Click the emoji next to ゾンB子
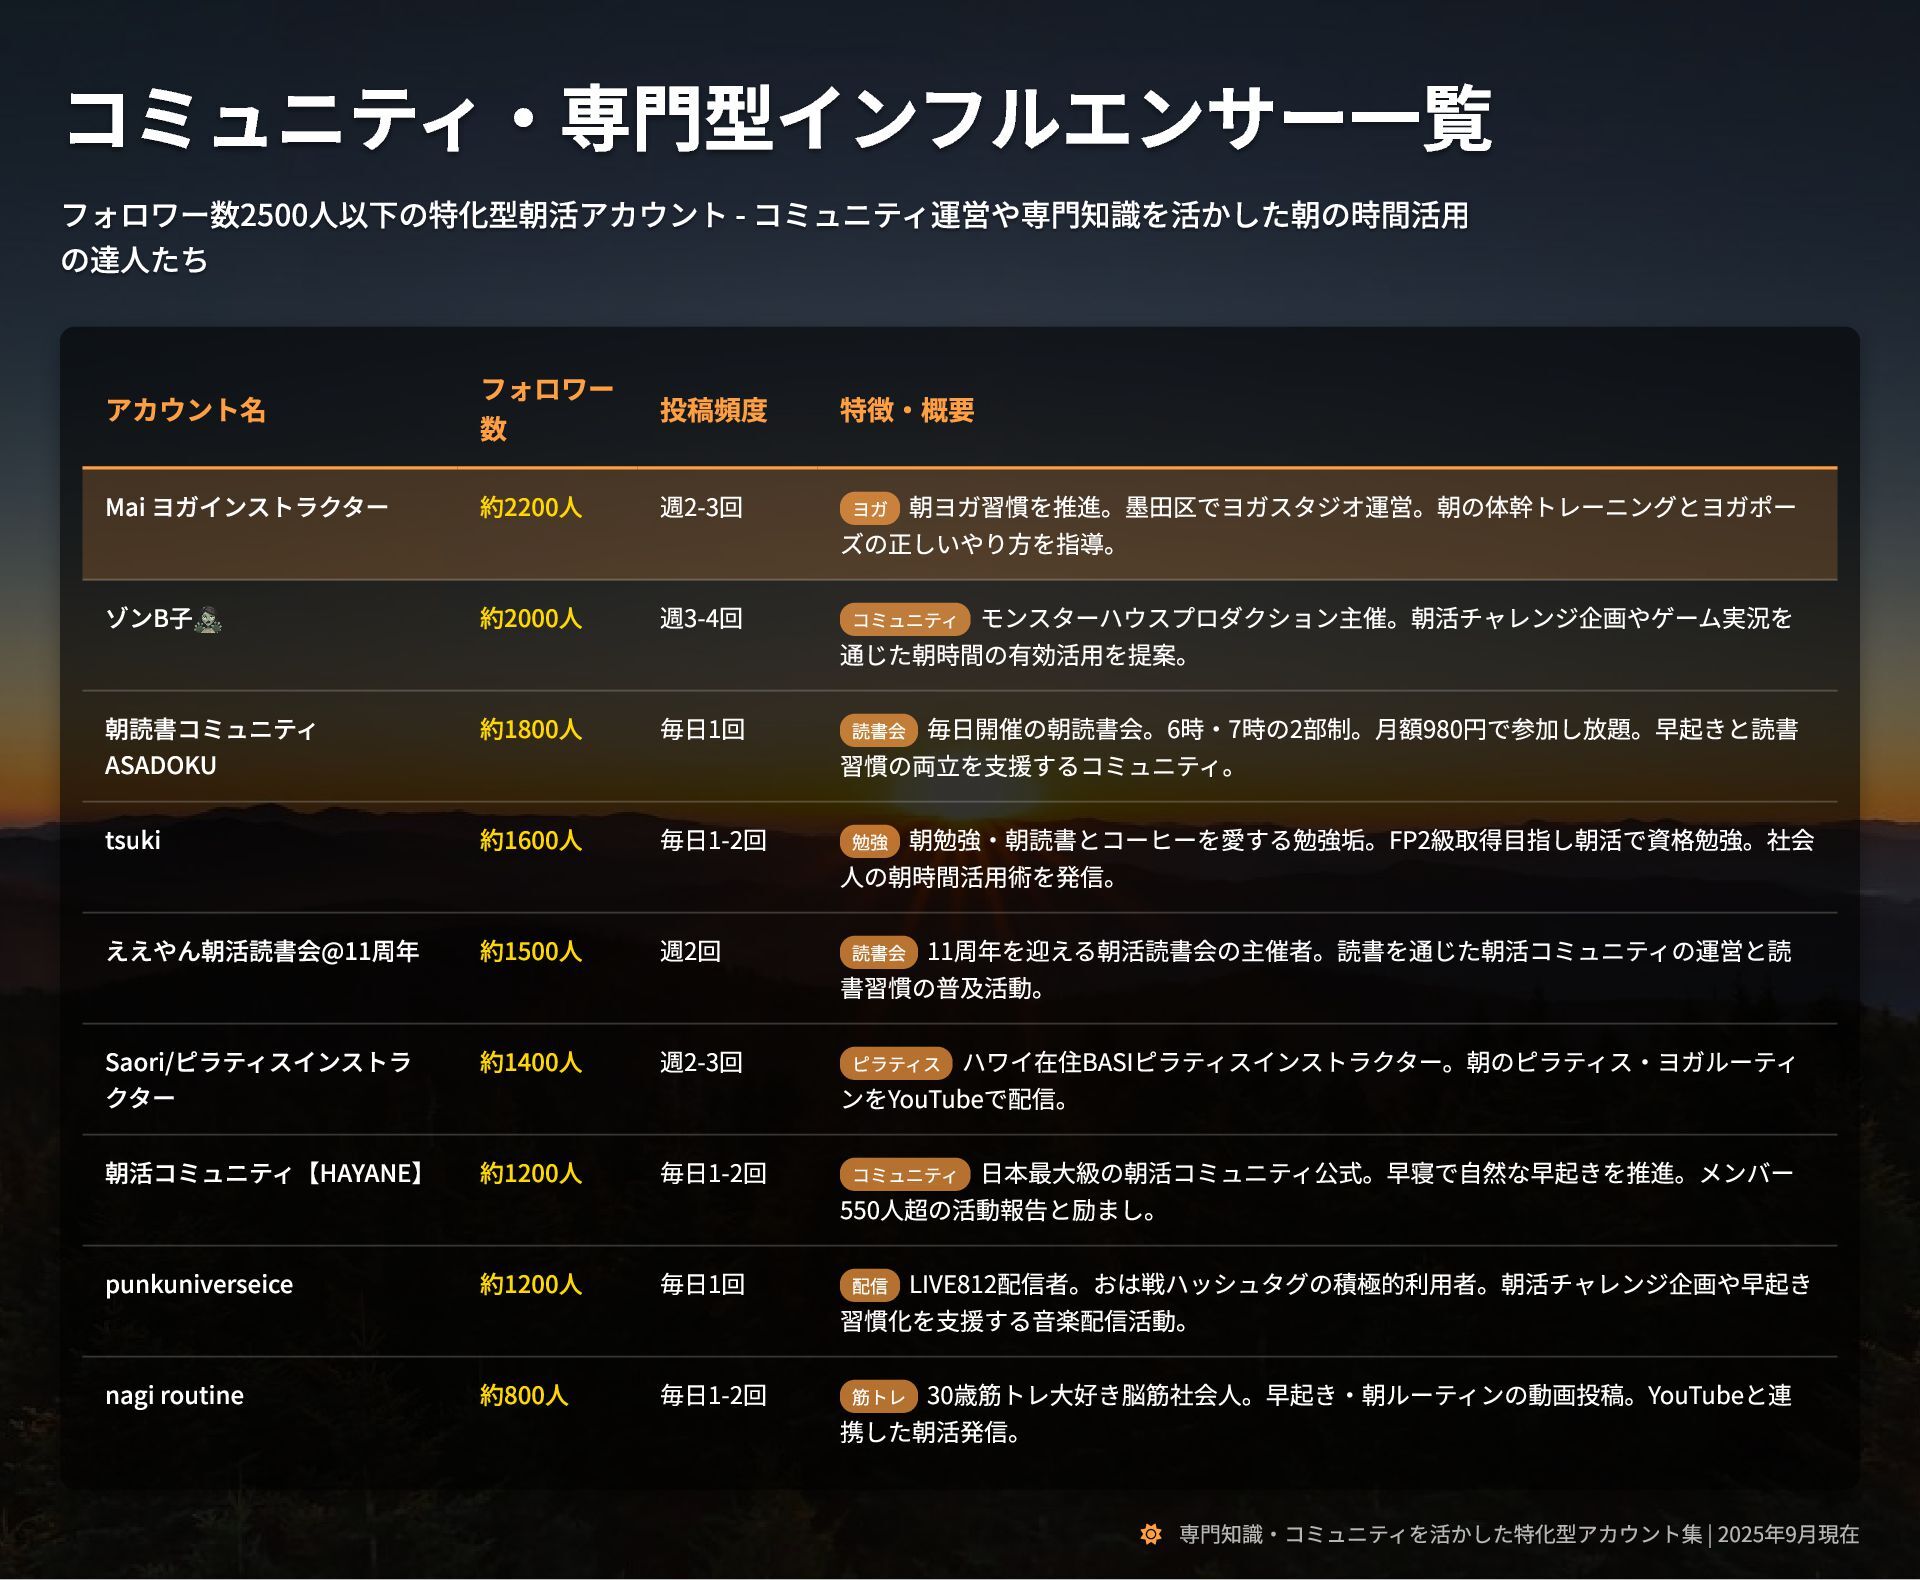Screen dimensions: 1920x1580 tap(208, 620)
